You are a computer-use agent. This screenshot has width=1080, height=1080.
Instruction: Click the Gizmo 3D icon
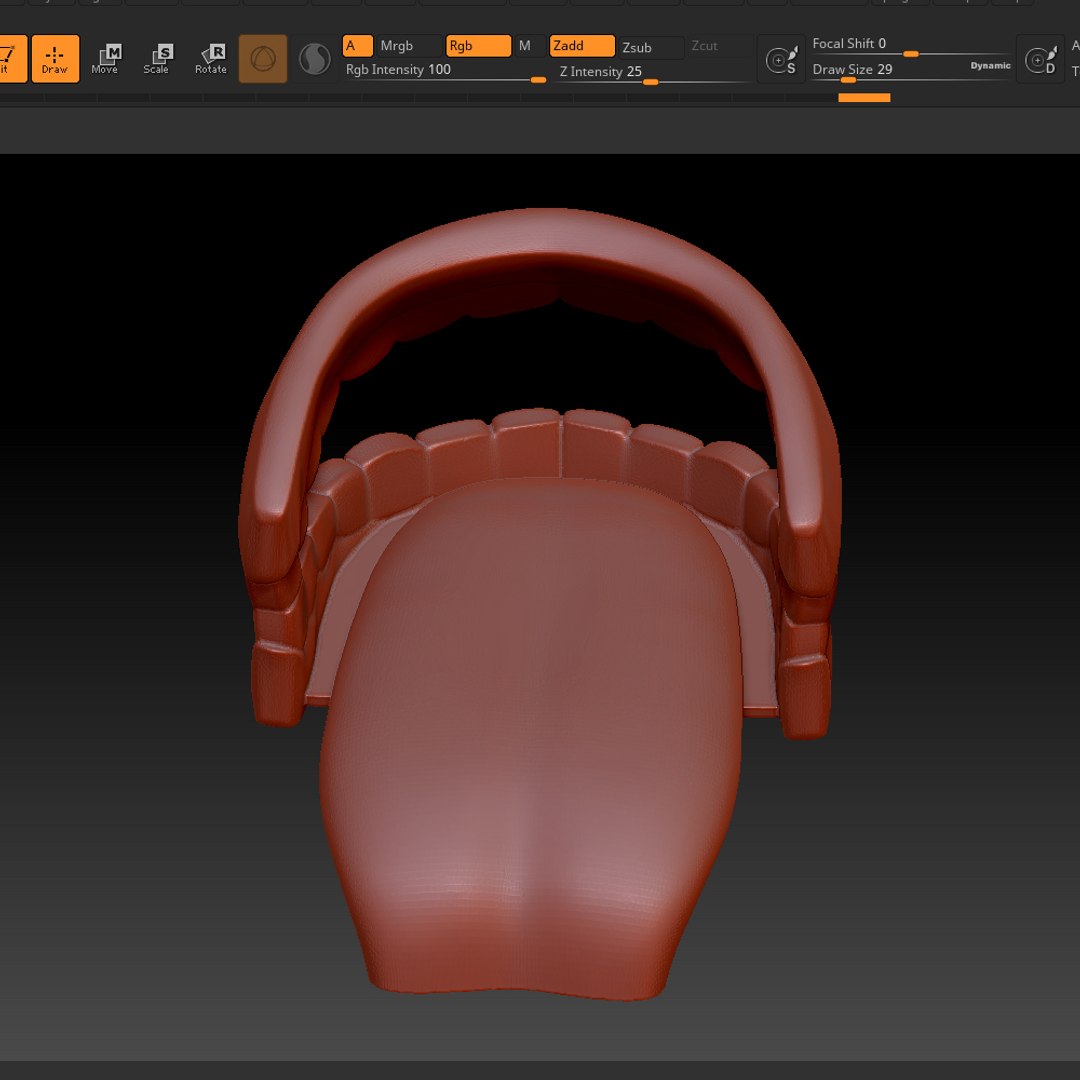pos(262,59)
